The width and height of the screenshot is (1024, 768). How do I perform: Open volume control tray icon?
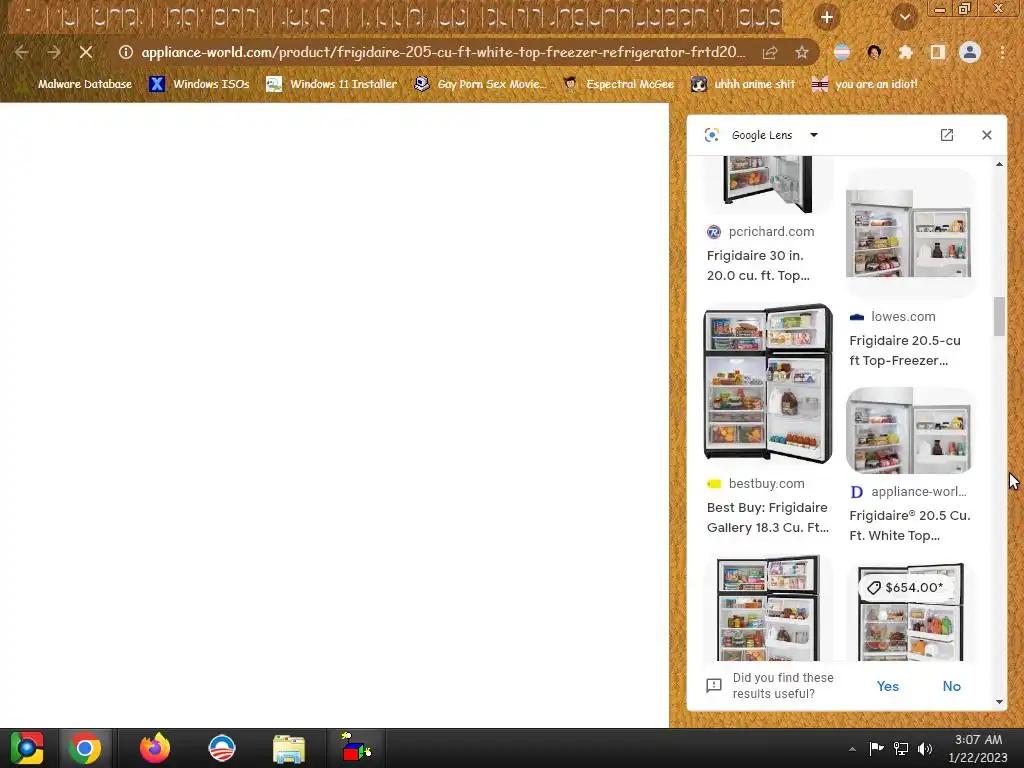pyautogui.click(x=925, y=748)
